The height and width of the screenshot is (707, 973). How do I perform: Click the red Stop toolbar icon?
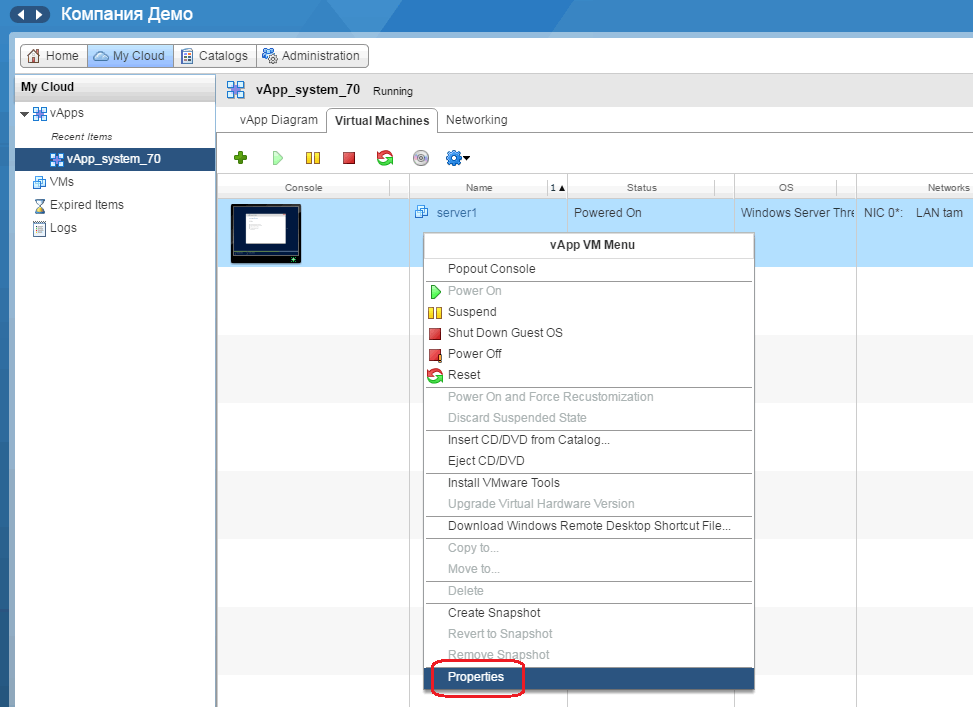pos(349,158)
